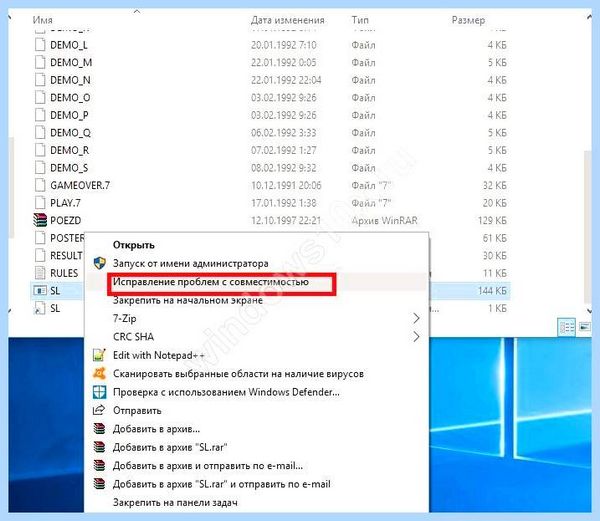Sort by Дата изменения column header
Image resolution: width=600 pixels, height=521 pixels.
click(288, 20)
